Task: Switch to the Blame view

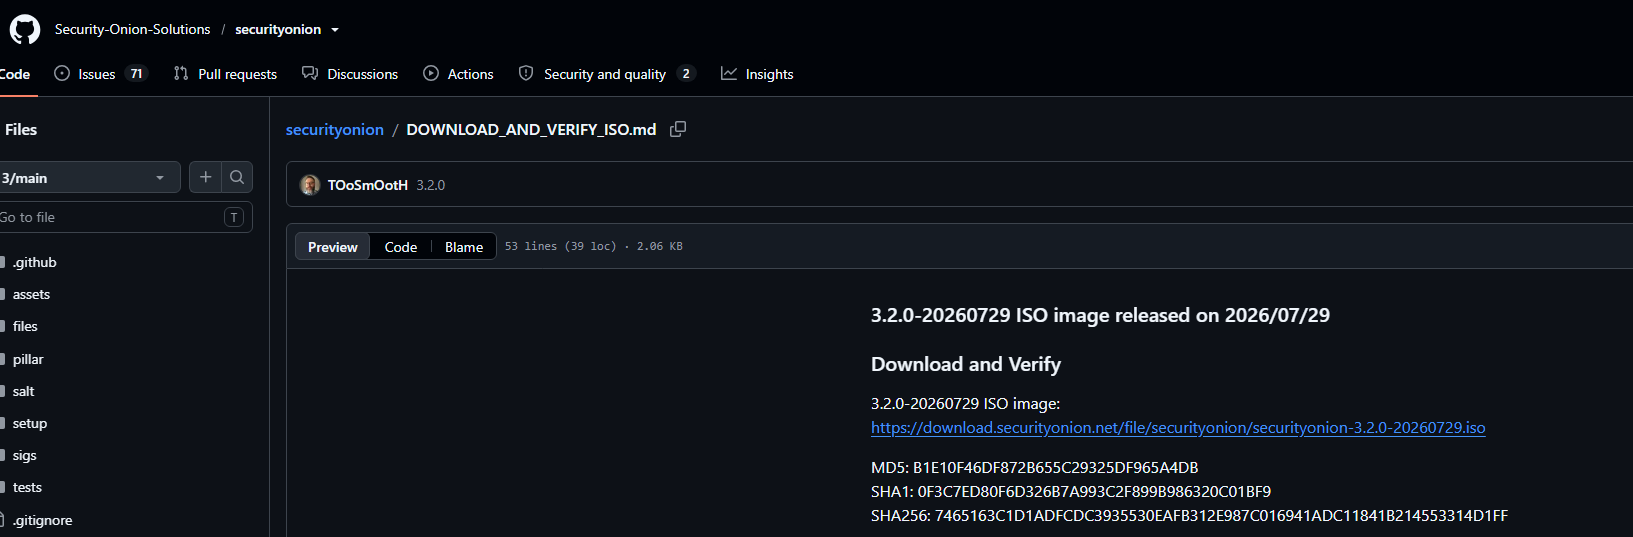Action: coord(464,247)
